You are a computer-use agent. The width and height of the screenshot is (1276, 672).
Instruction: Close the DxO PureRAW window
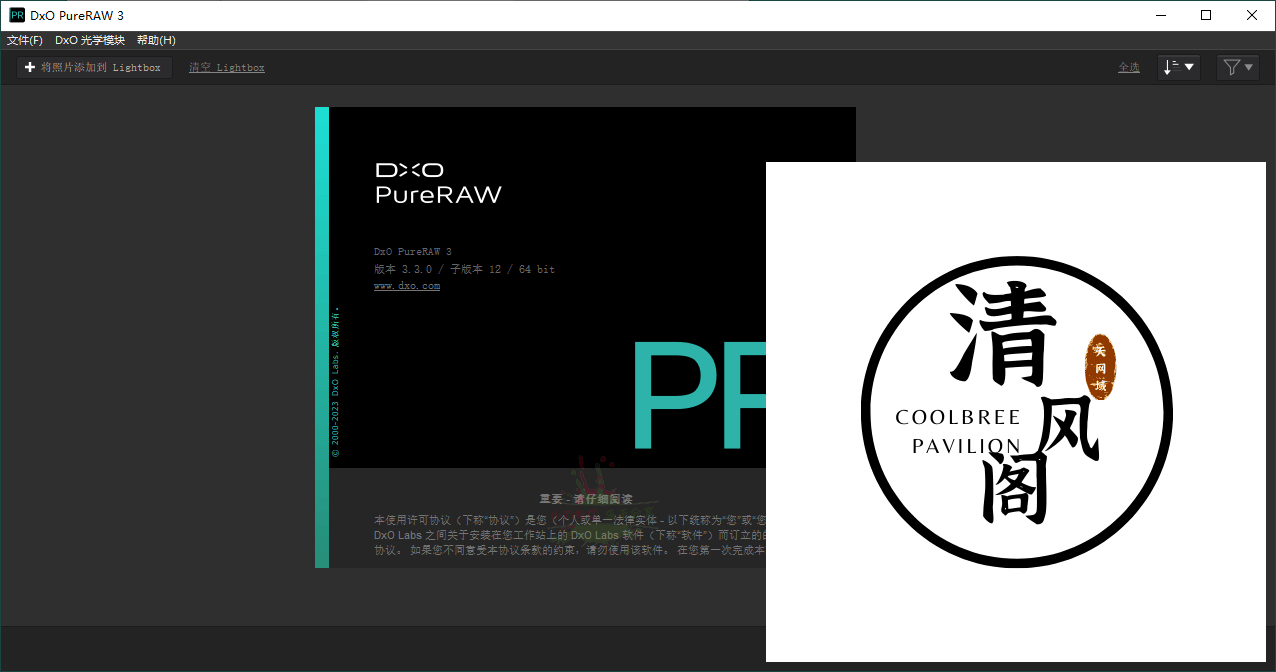coord(1252,15)
